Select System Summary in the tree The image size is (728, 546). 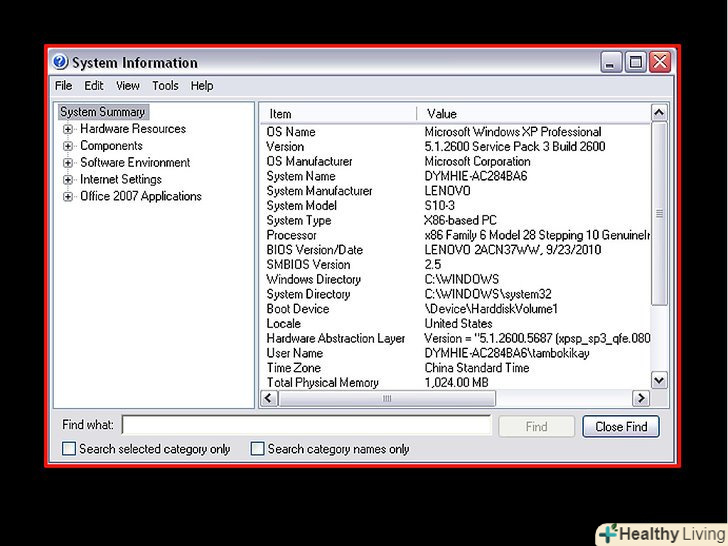coord(102,112)
